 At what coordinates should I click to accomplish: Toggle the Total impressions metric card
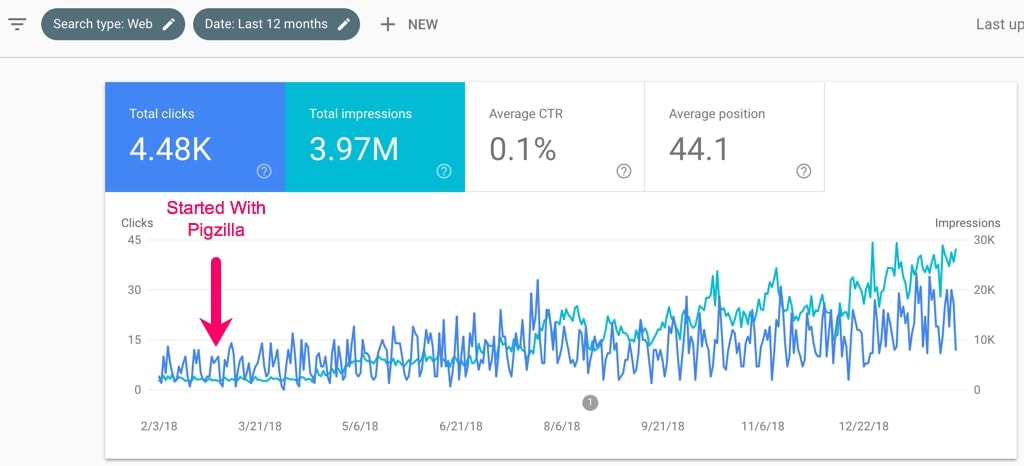[x=375, y=137]
